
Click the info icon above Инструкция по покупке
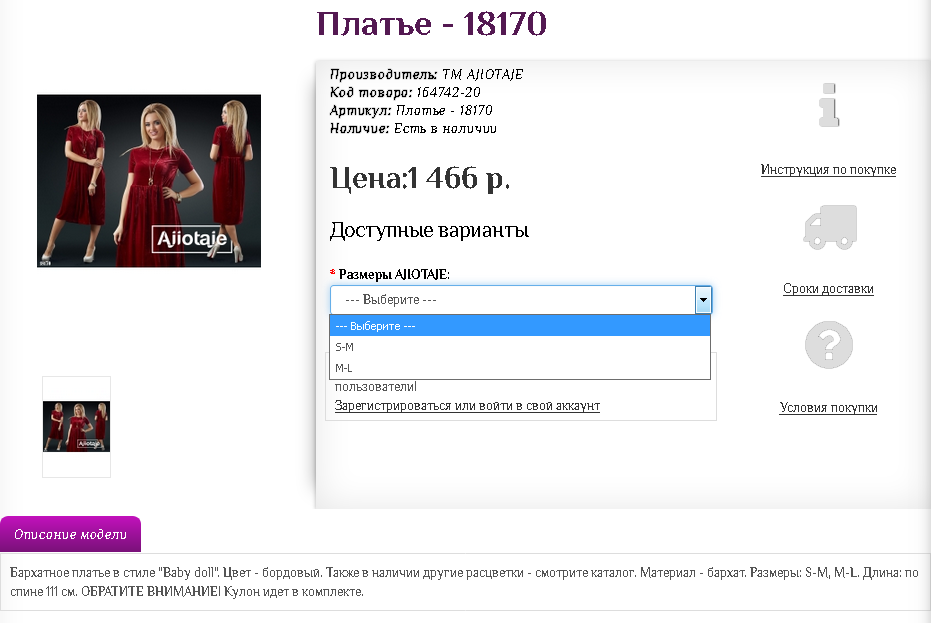click(x=829, y=105)
